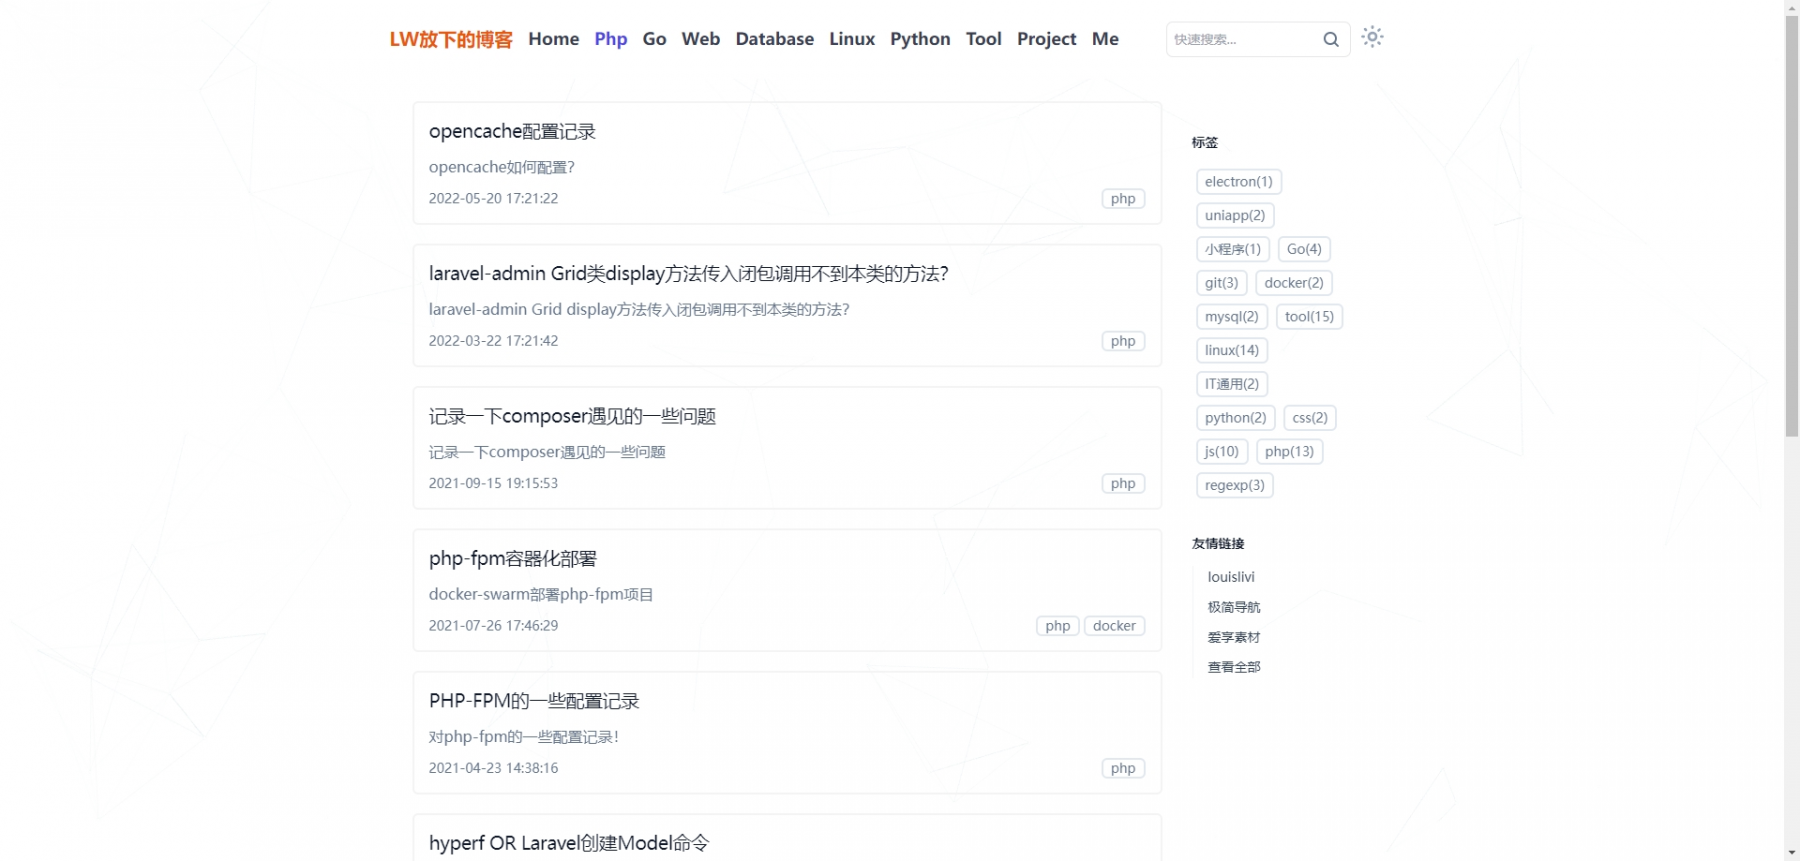Filter by the tool(15) tag
This screenshot has height=861, width=1800.
(1310, 317)
